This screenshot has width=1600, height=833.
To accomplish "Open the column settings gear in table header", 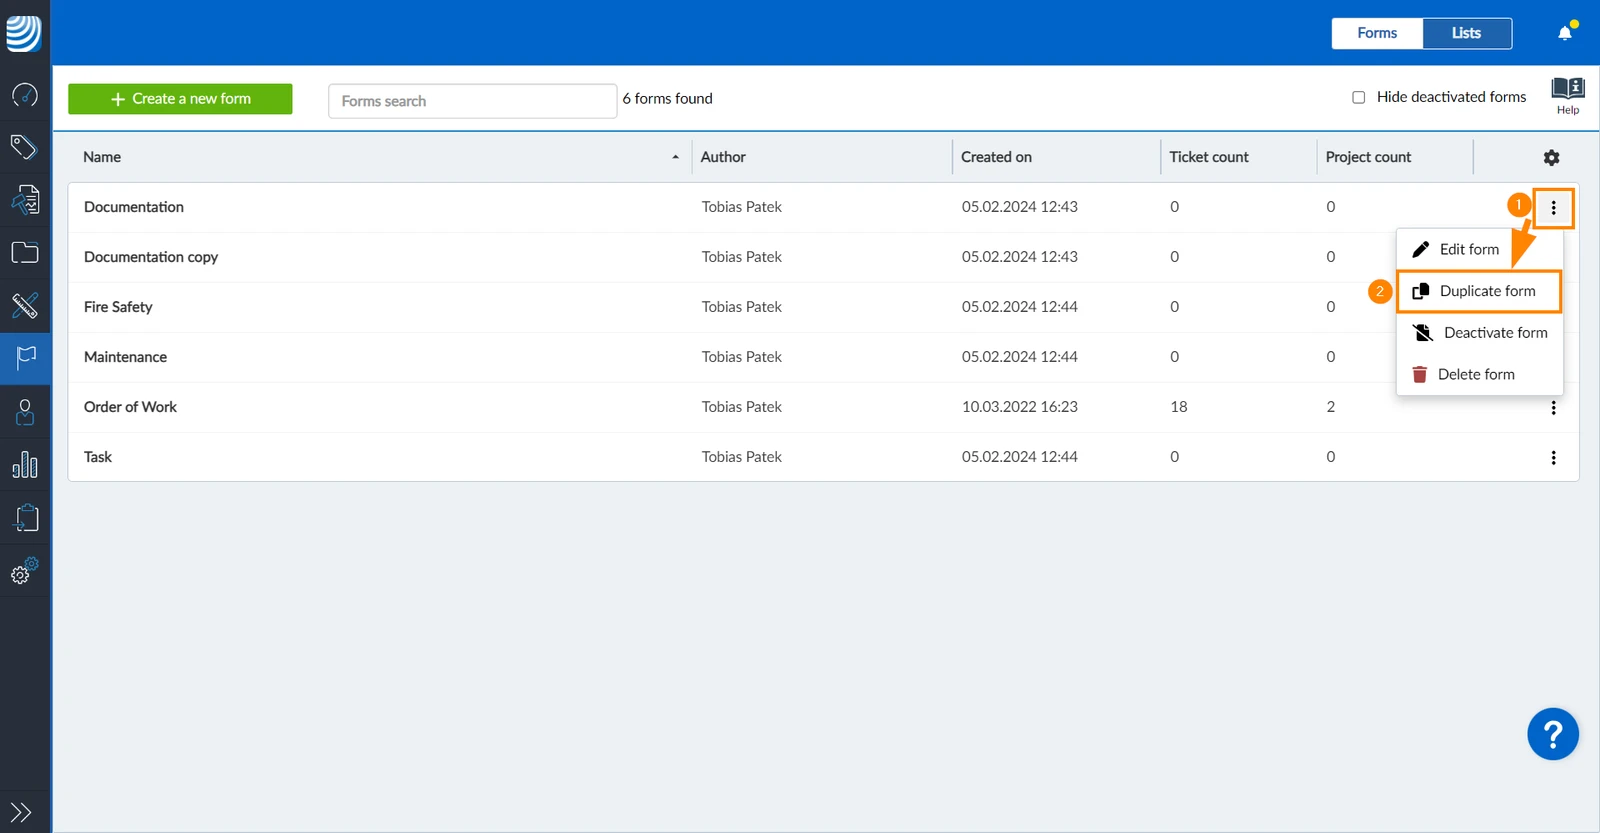I will click(1551, 157).
